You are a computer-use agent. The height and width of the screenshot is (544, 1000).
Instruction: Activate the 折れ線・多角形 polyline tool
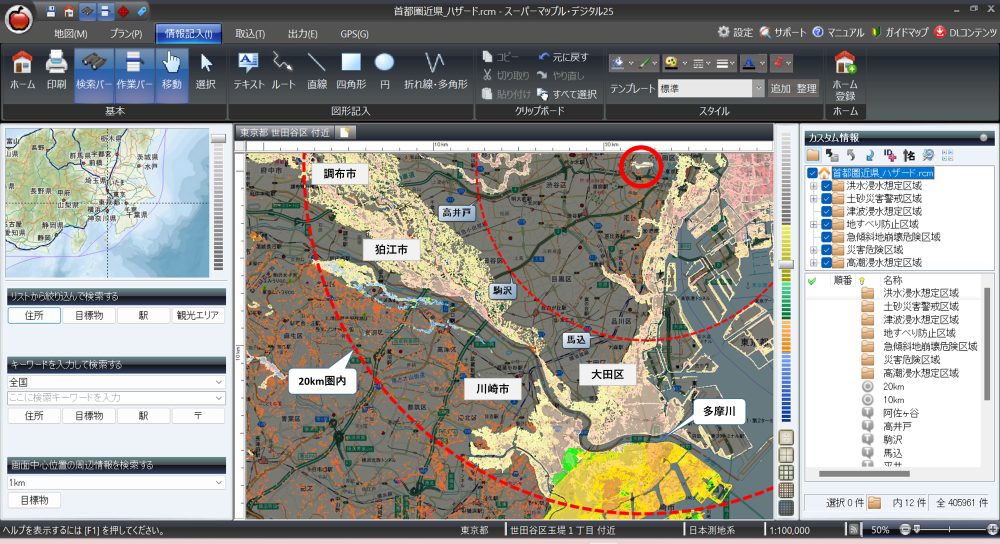click(435, 70)
